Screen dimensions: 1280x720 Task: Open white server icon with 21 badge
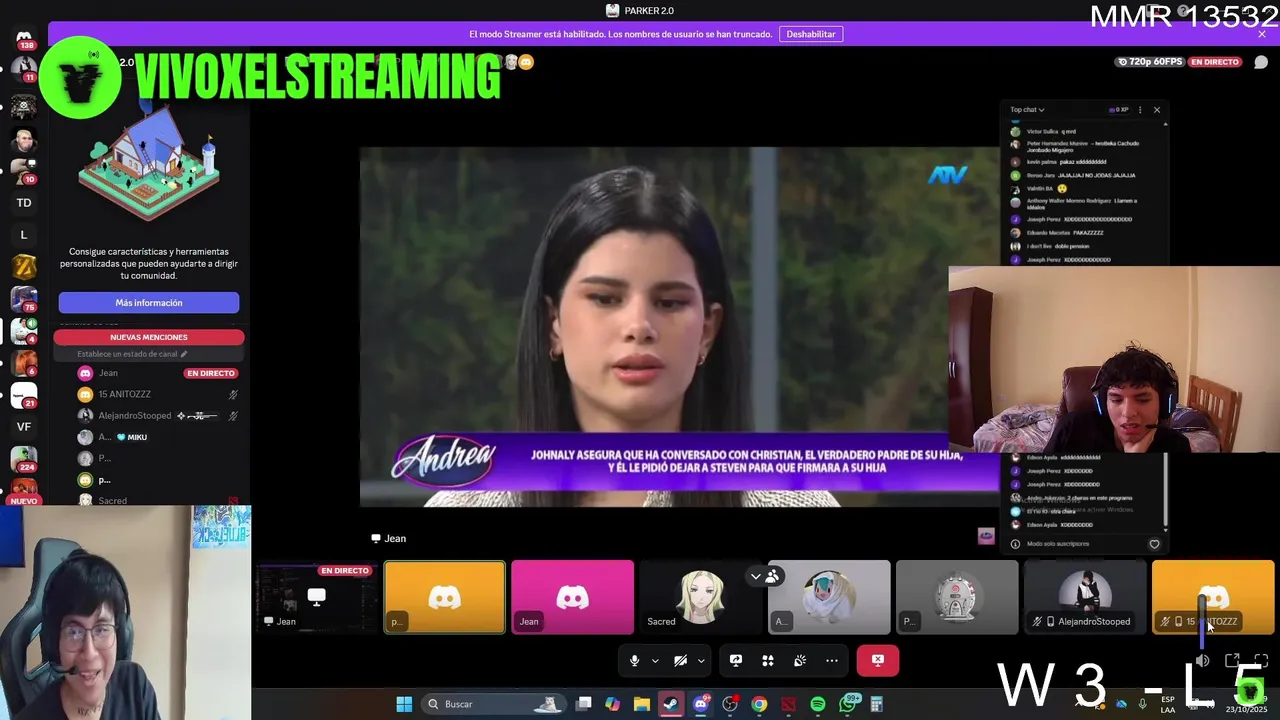pyautogui.click(x=24, y=395)
